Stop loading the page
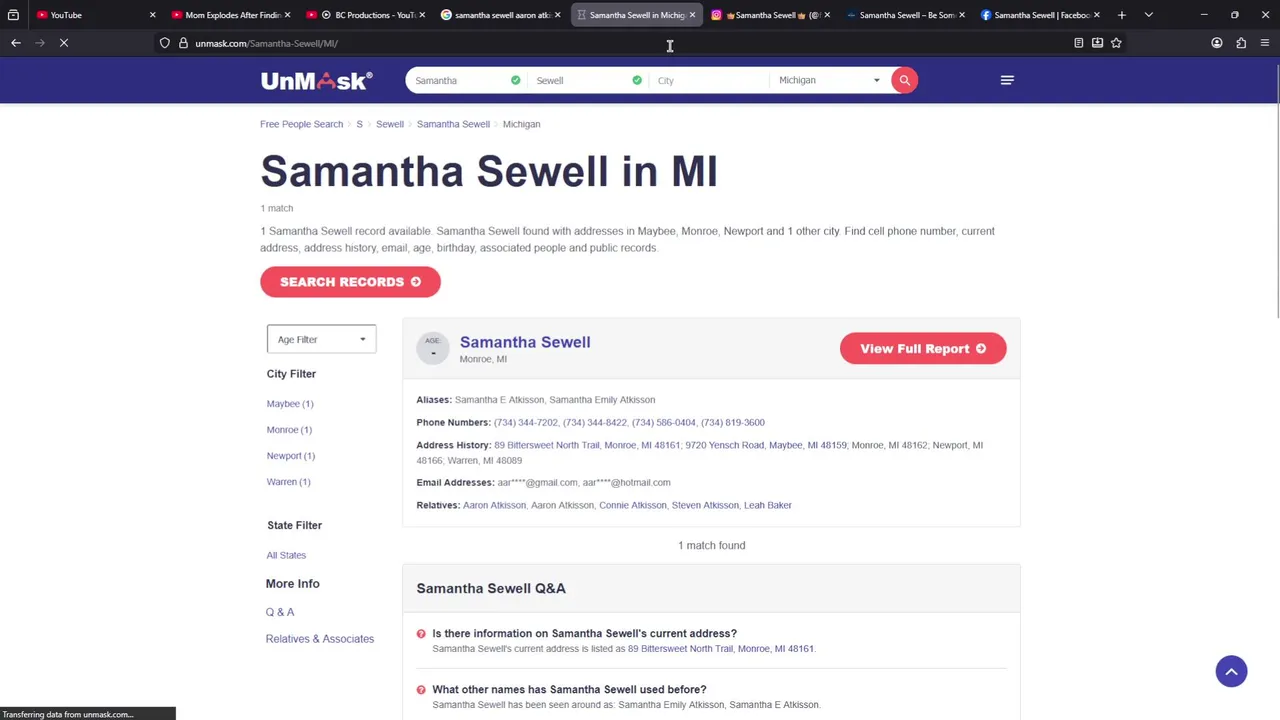Viewport: 1280px width, 720px height. 63,43
